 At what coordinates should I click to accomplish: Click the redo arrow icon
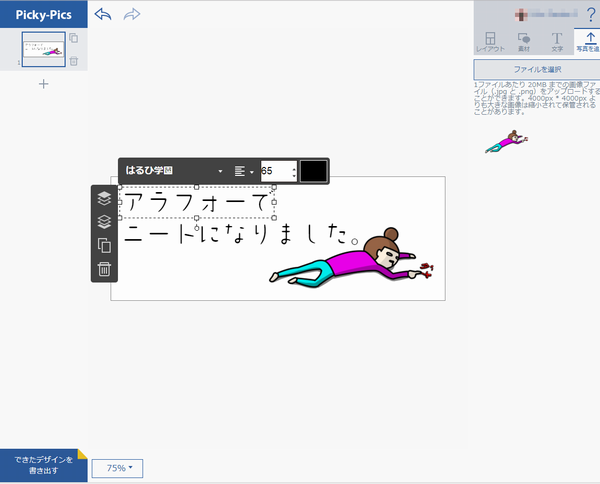point(132,15)
